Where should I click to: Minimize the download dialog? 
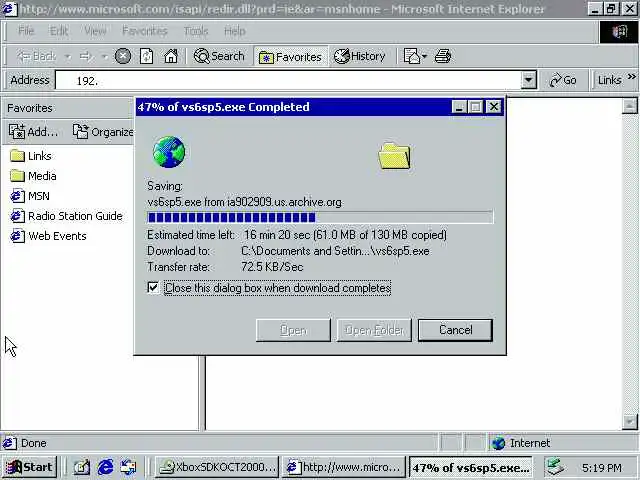pos(459,107)
